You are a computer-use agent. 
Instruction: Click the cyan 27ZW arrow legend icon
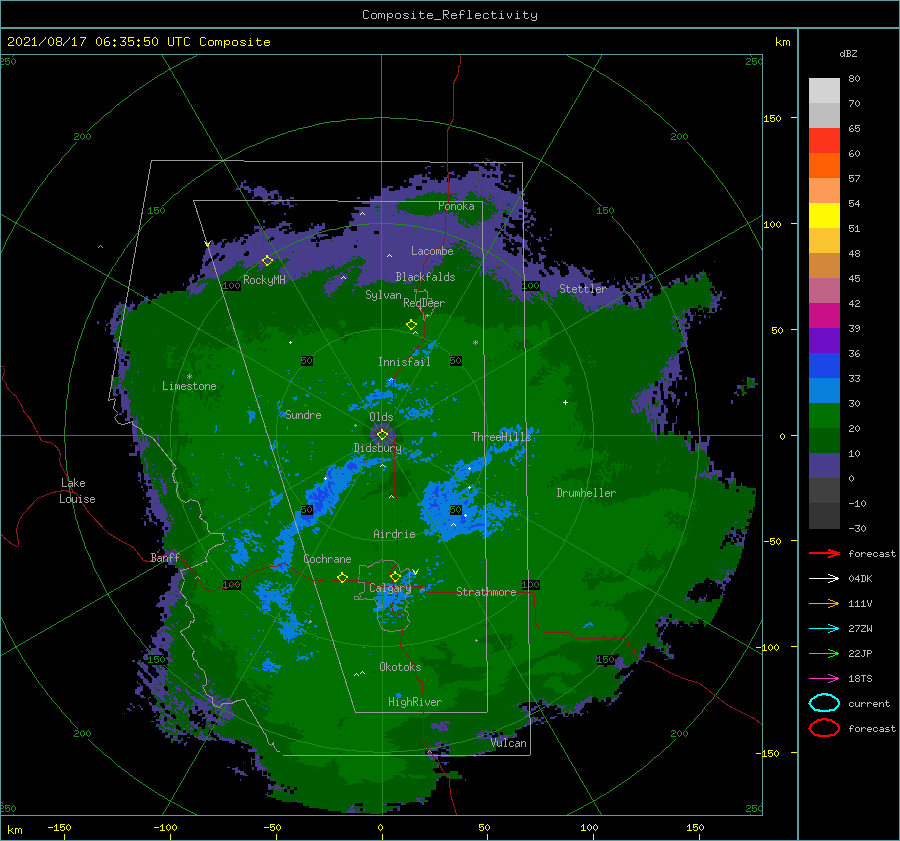tap(824, 629)
